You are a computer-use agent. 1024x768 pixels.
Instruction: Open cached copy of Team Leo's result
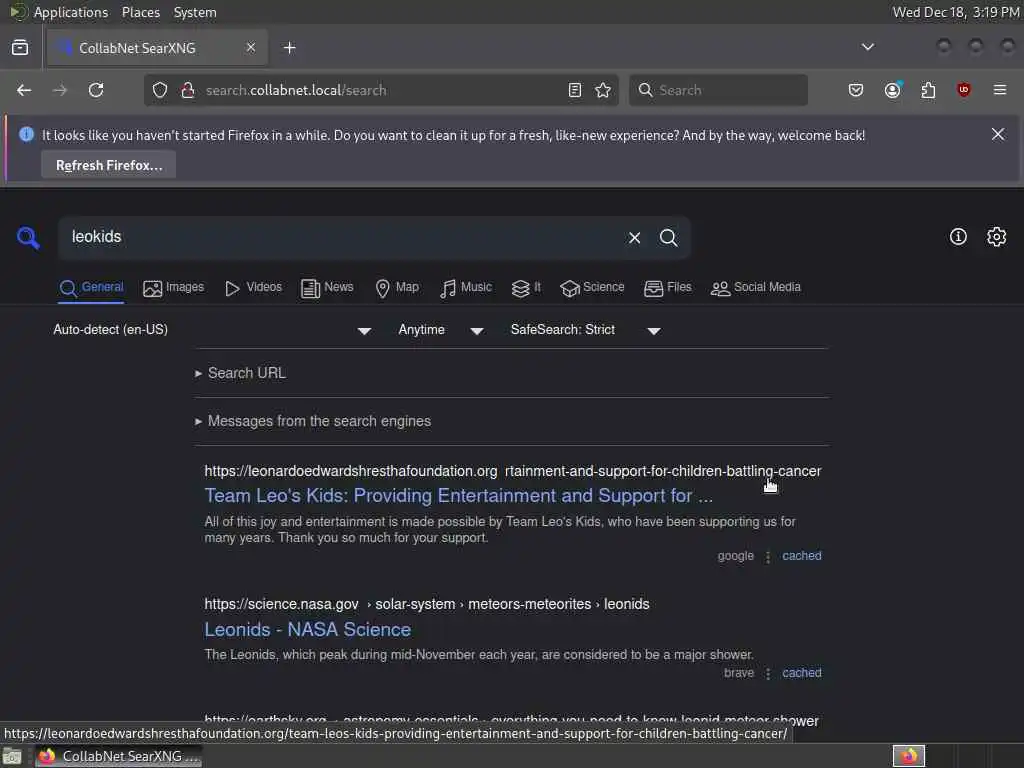point(801,556)
